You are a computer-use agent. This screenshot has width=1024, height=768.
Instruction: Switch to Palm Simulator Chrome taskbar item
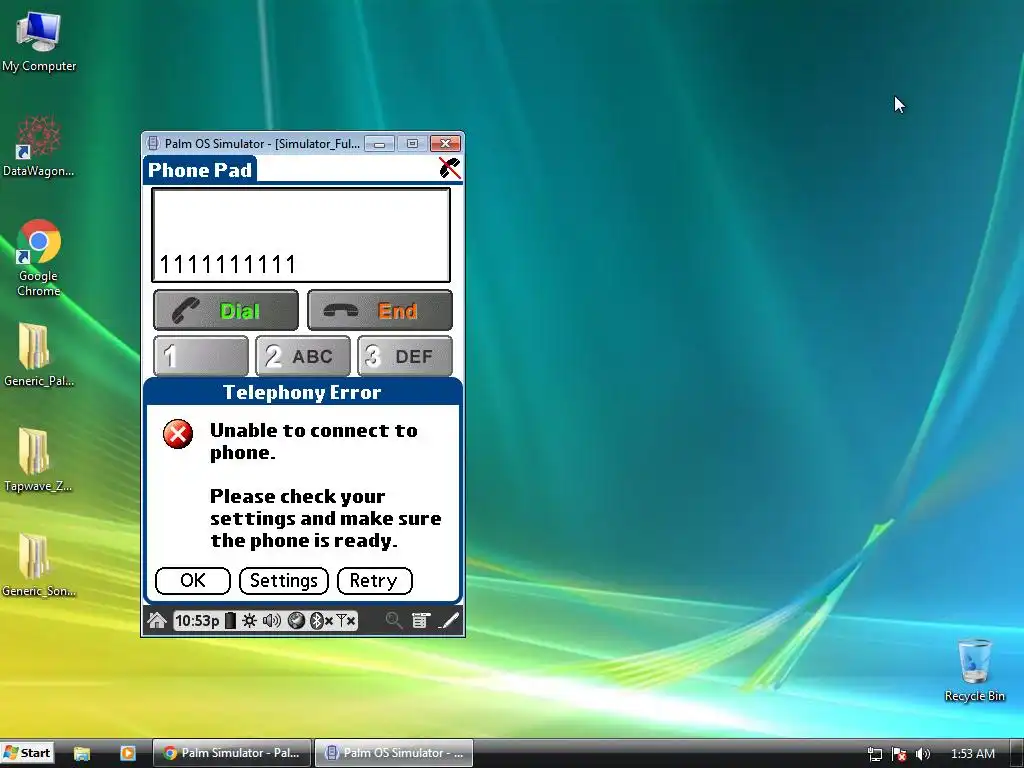click(232, 753)
